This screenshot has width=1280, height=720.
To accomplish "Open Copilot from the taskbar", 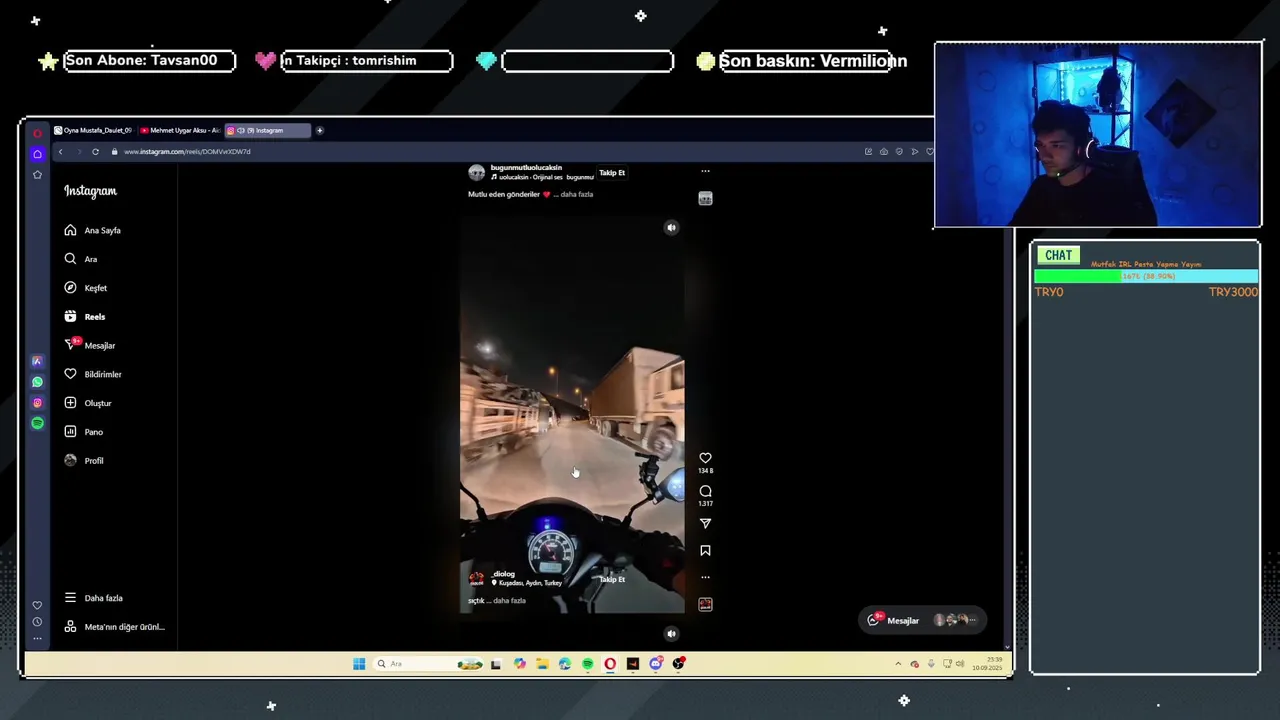I will (519, 664).
